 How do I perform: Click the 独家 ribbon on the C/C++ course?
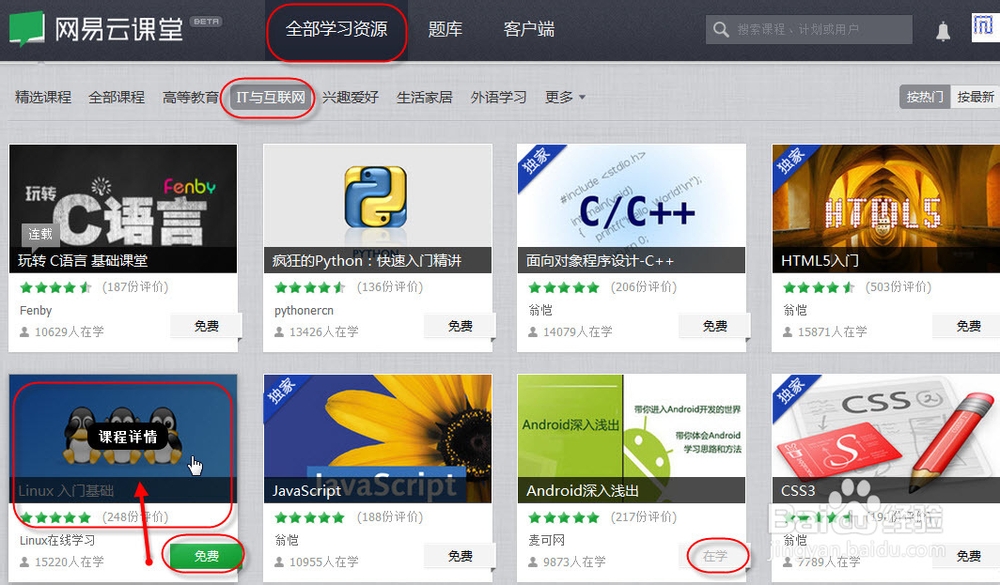point(537,162)
